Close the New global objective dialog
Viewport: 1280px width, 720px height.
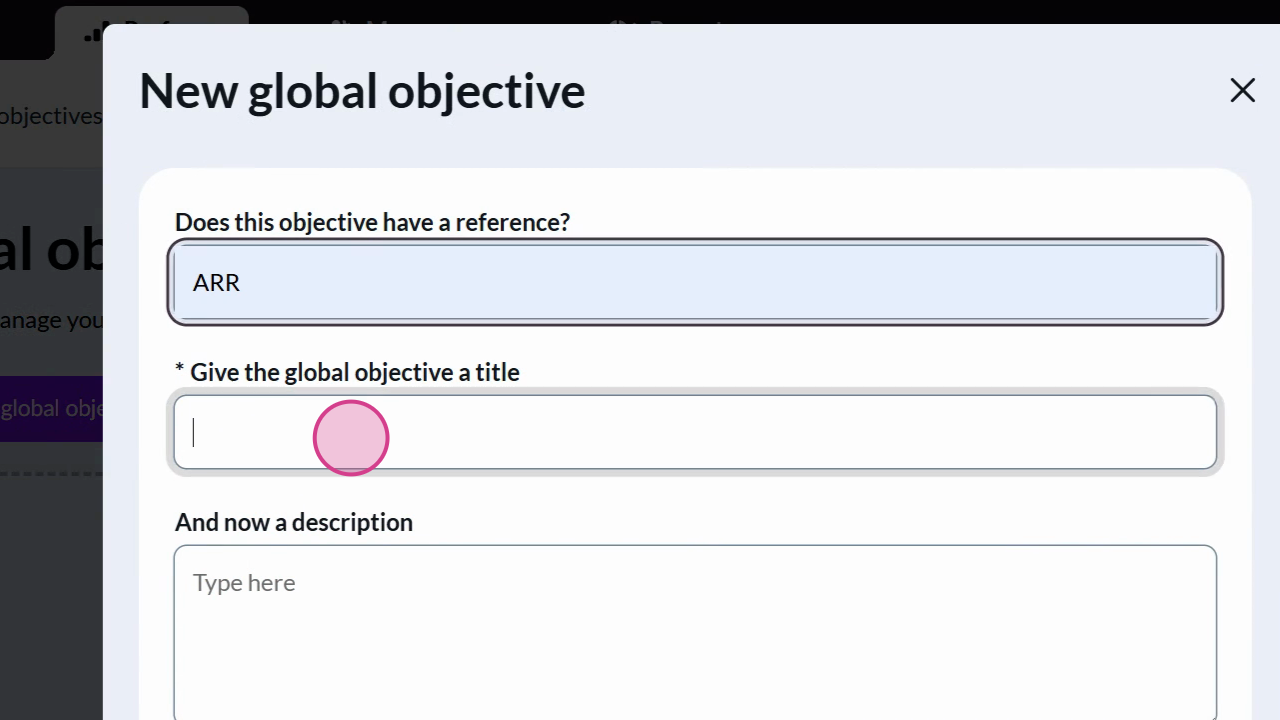click(1242, 91)
